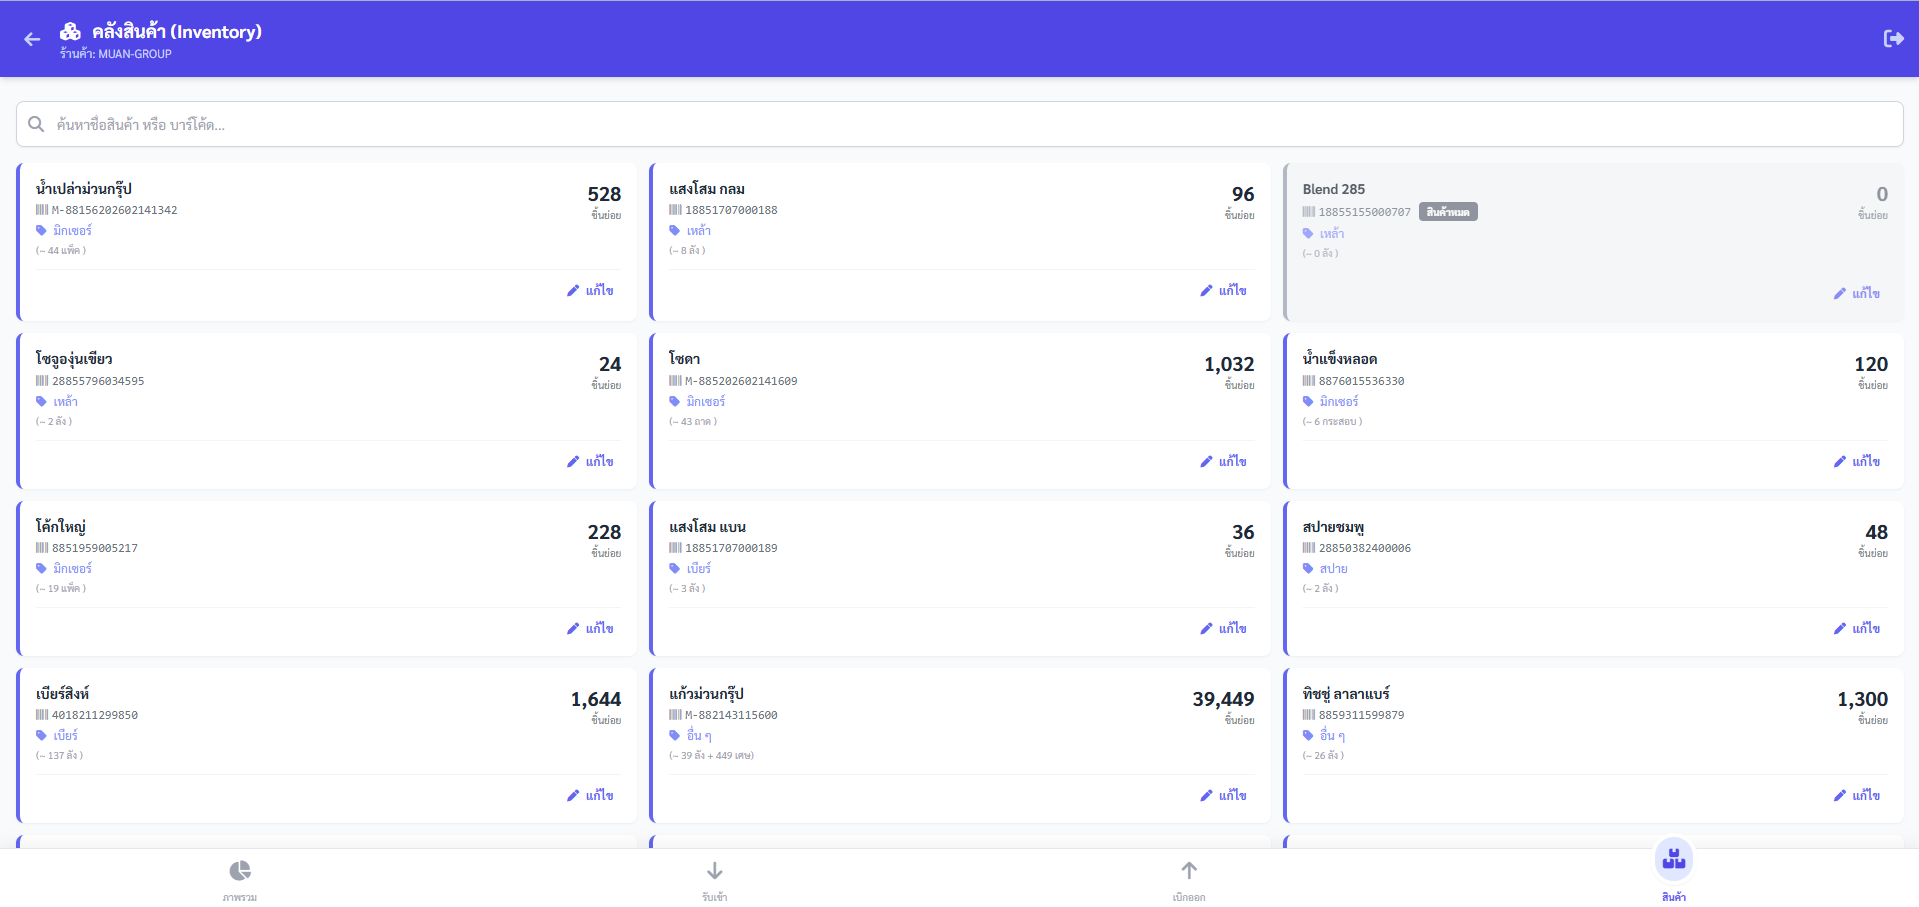Image resolution: width=1919 pixels, height=907 pixels.
Task: Edit the โซดา product
Action: (x=1223, y=462)
